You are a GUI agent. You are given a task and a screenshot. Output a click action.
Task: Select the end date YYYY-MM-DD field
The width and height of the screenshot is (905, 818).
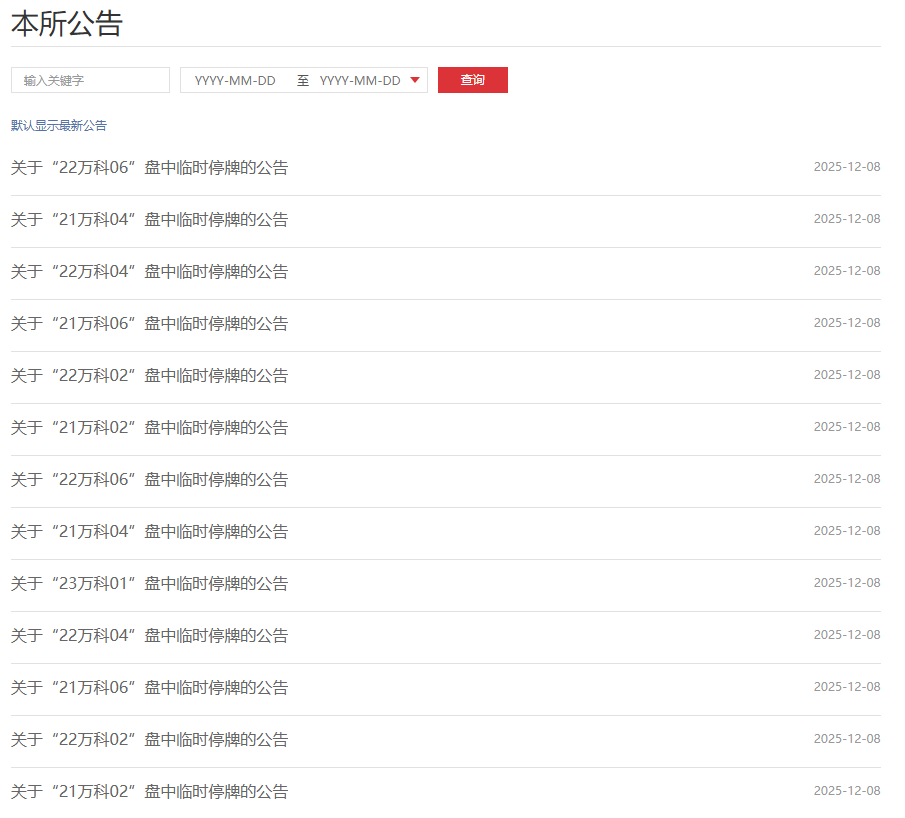point(359,81)
